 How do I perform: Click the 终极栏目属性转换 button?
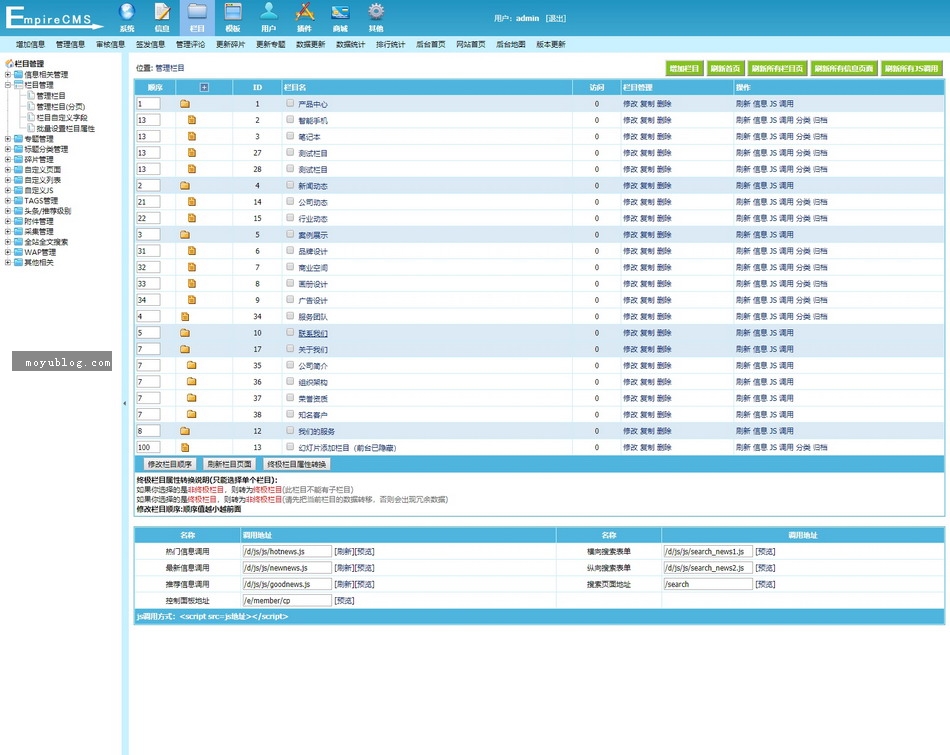pyautogui.click(x=297, y=464)
